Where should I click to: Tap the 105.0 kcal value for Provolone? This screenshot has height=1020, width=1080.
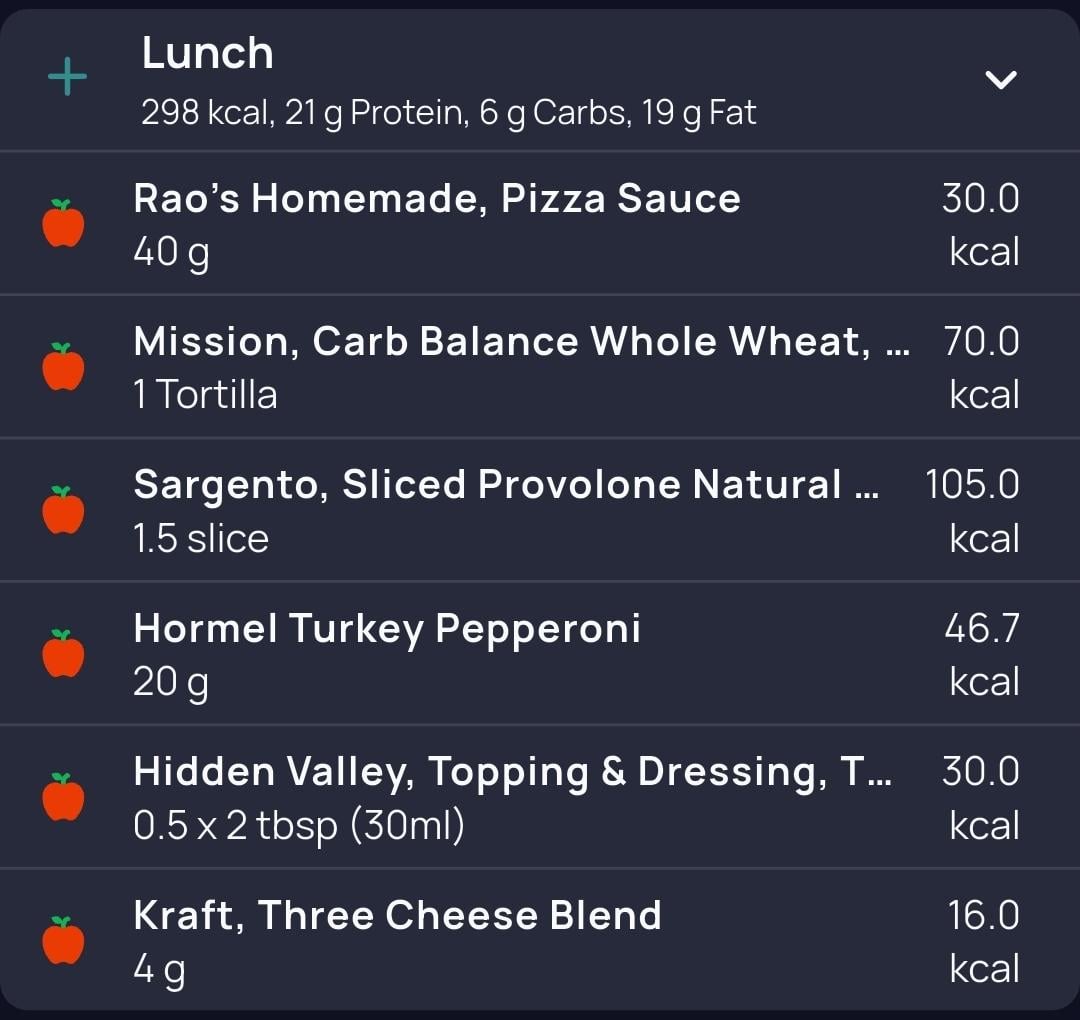pos(972,510)
